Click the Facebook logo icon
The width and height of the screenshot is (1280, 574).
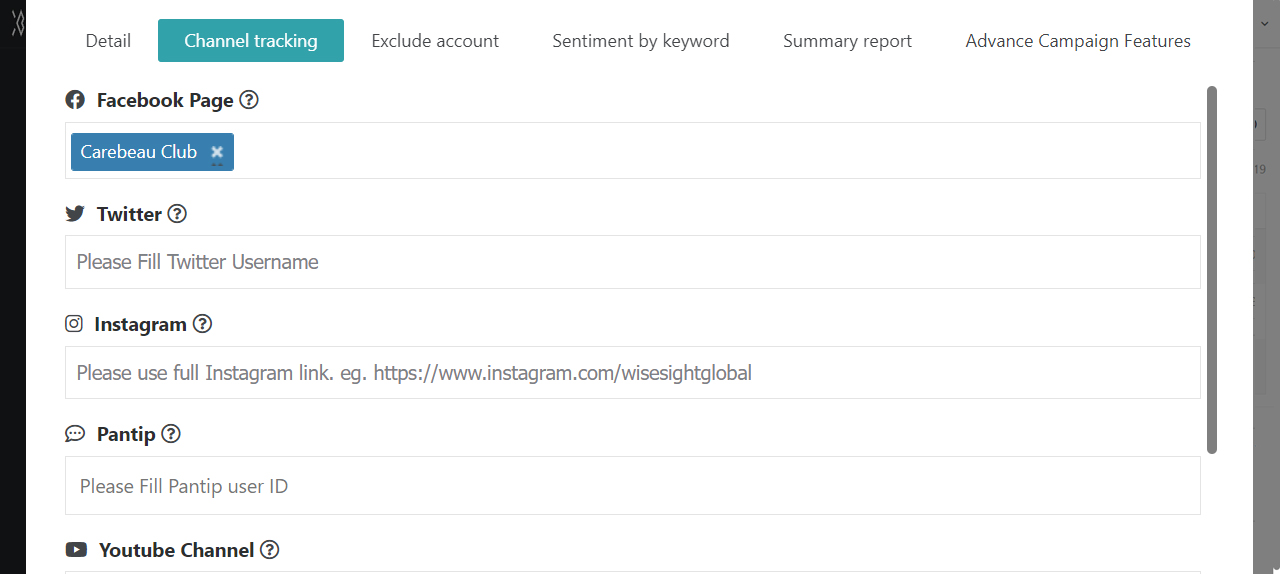pyautogui.click(x=75, y=100)
